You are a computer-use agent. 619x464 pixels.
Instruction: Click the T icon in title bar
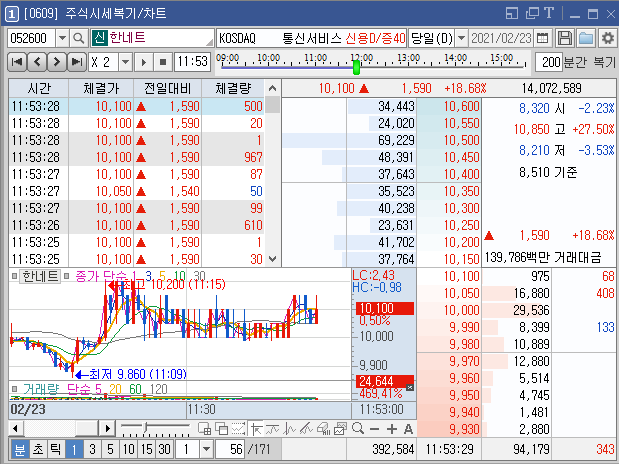coord(549,13)
